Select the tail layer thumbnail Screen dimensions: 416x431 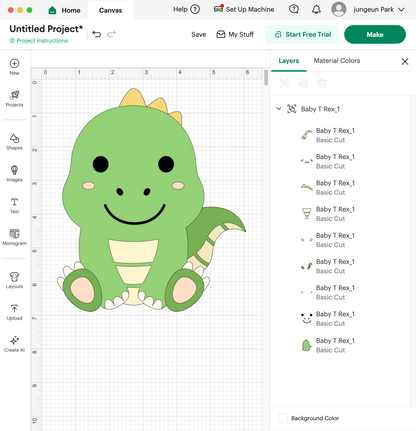pyautogui.click(x=306, y=135)
